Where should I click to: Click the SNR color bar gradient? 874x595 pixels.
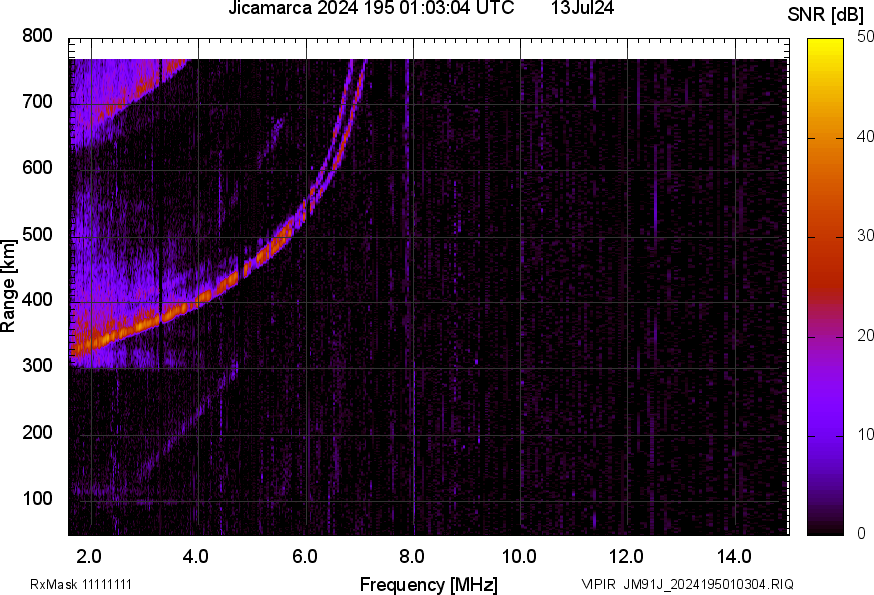tap(826, 287)
